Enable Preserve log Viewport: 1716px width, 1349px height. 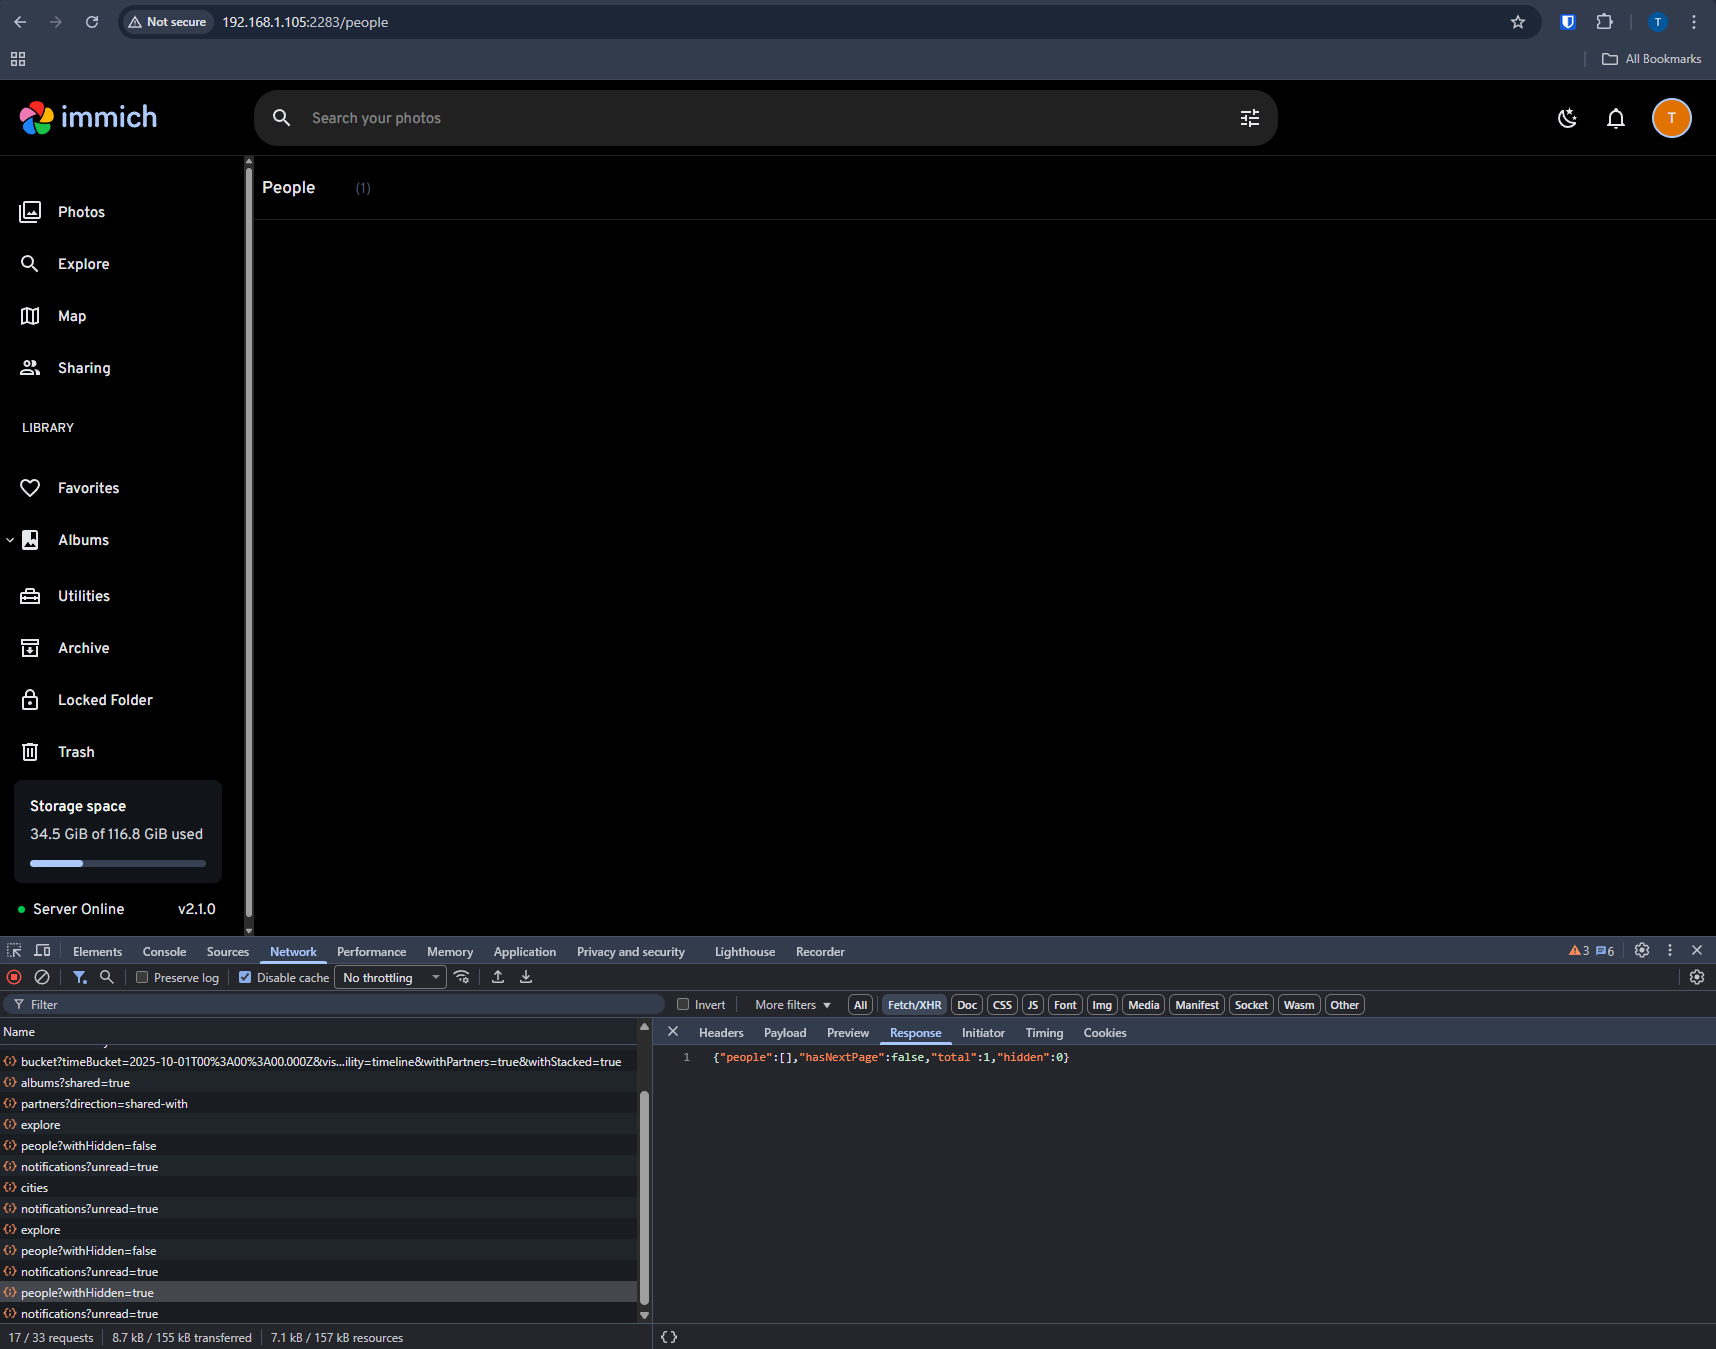[x=142, y=977]
